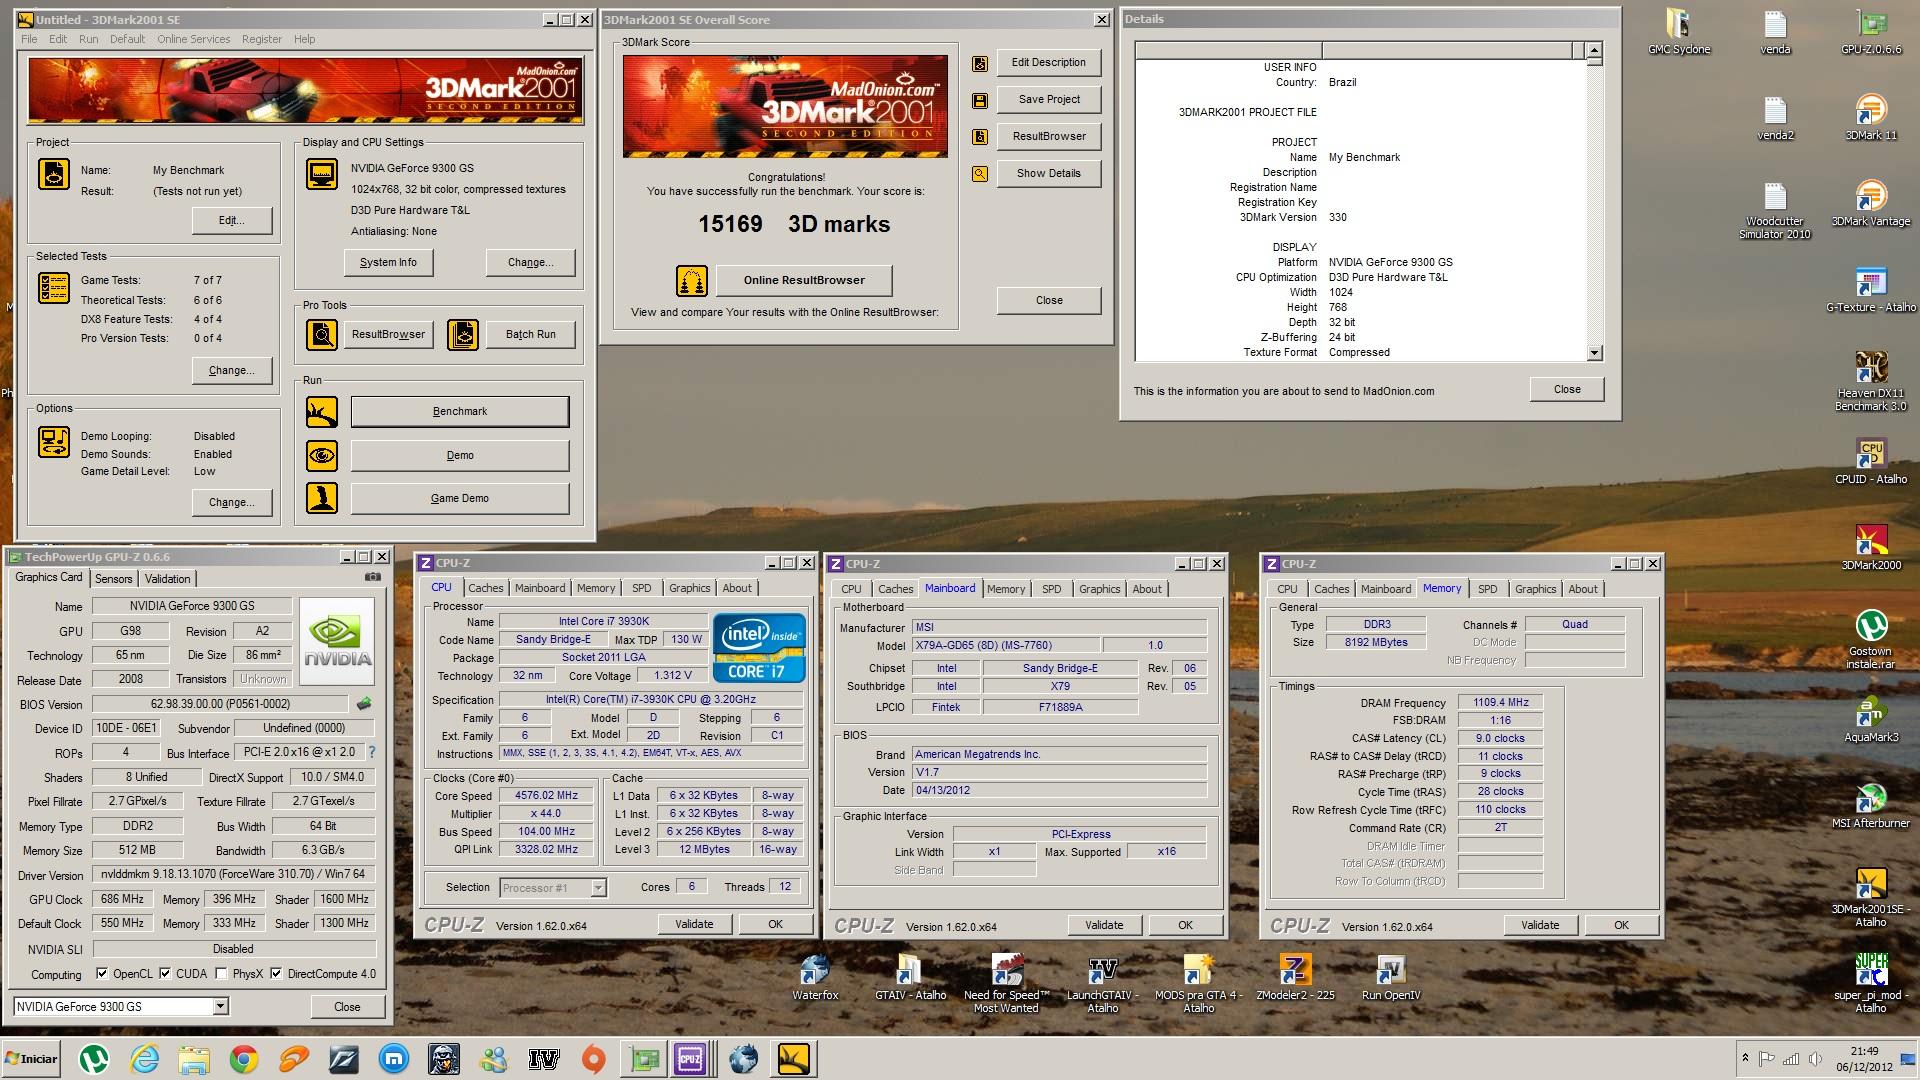Viewport: 1920px width, 1080px height.
Task: Switch to the Validation tab in GPU-Z
Action: click(167, 579)
